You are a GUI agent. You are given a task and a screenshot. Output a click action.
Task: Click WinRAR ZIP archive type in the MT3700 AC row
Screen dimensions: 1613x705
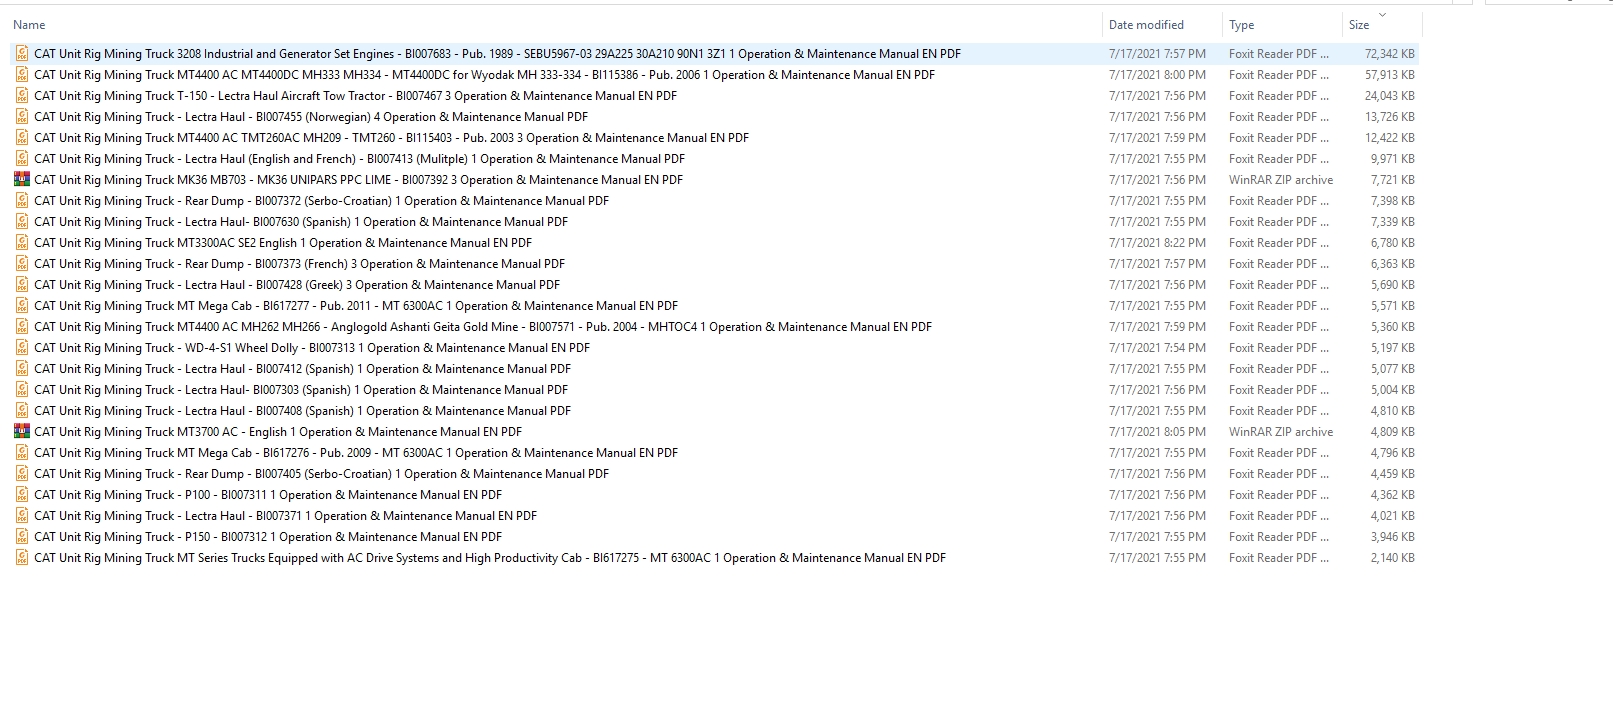point(1281,432)
